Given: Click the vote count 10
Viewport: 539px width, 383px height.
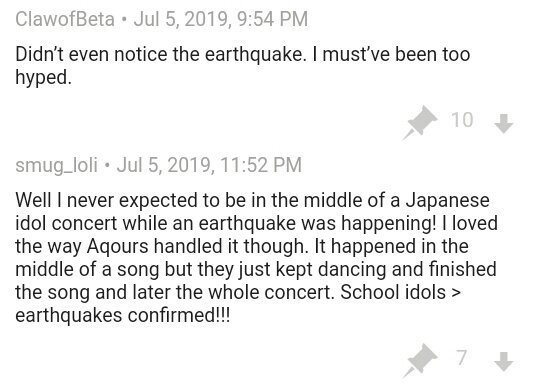Looking at the screenshot, I should (462, 120).
